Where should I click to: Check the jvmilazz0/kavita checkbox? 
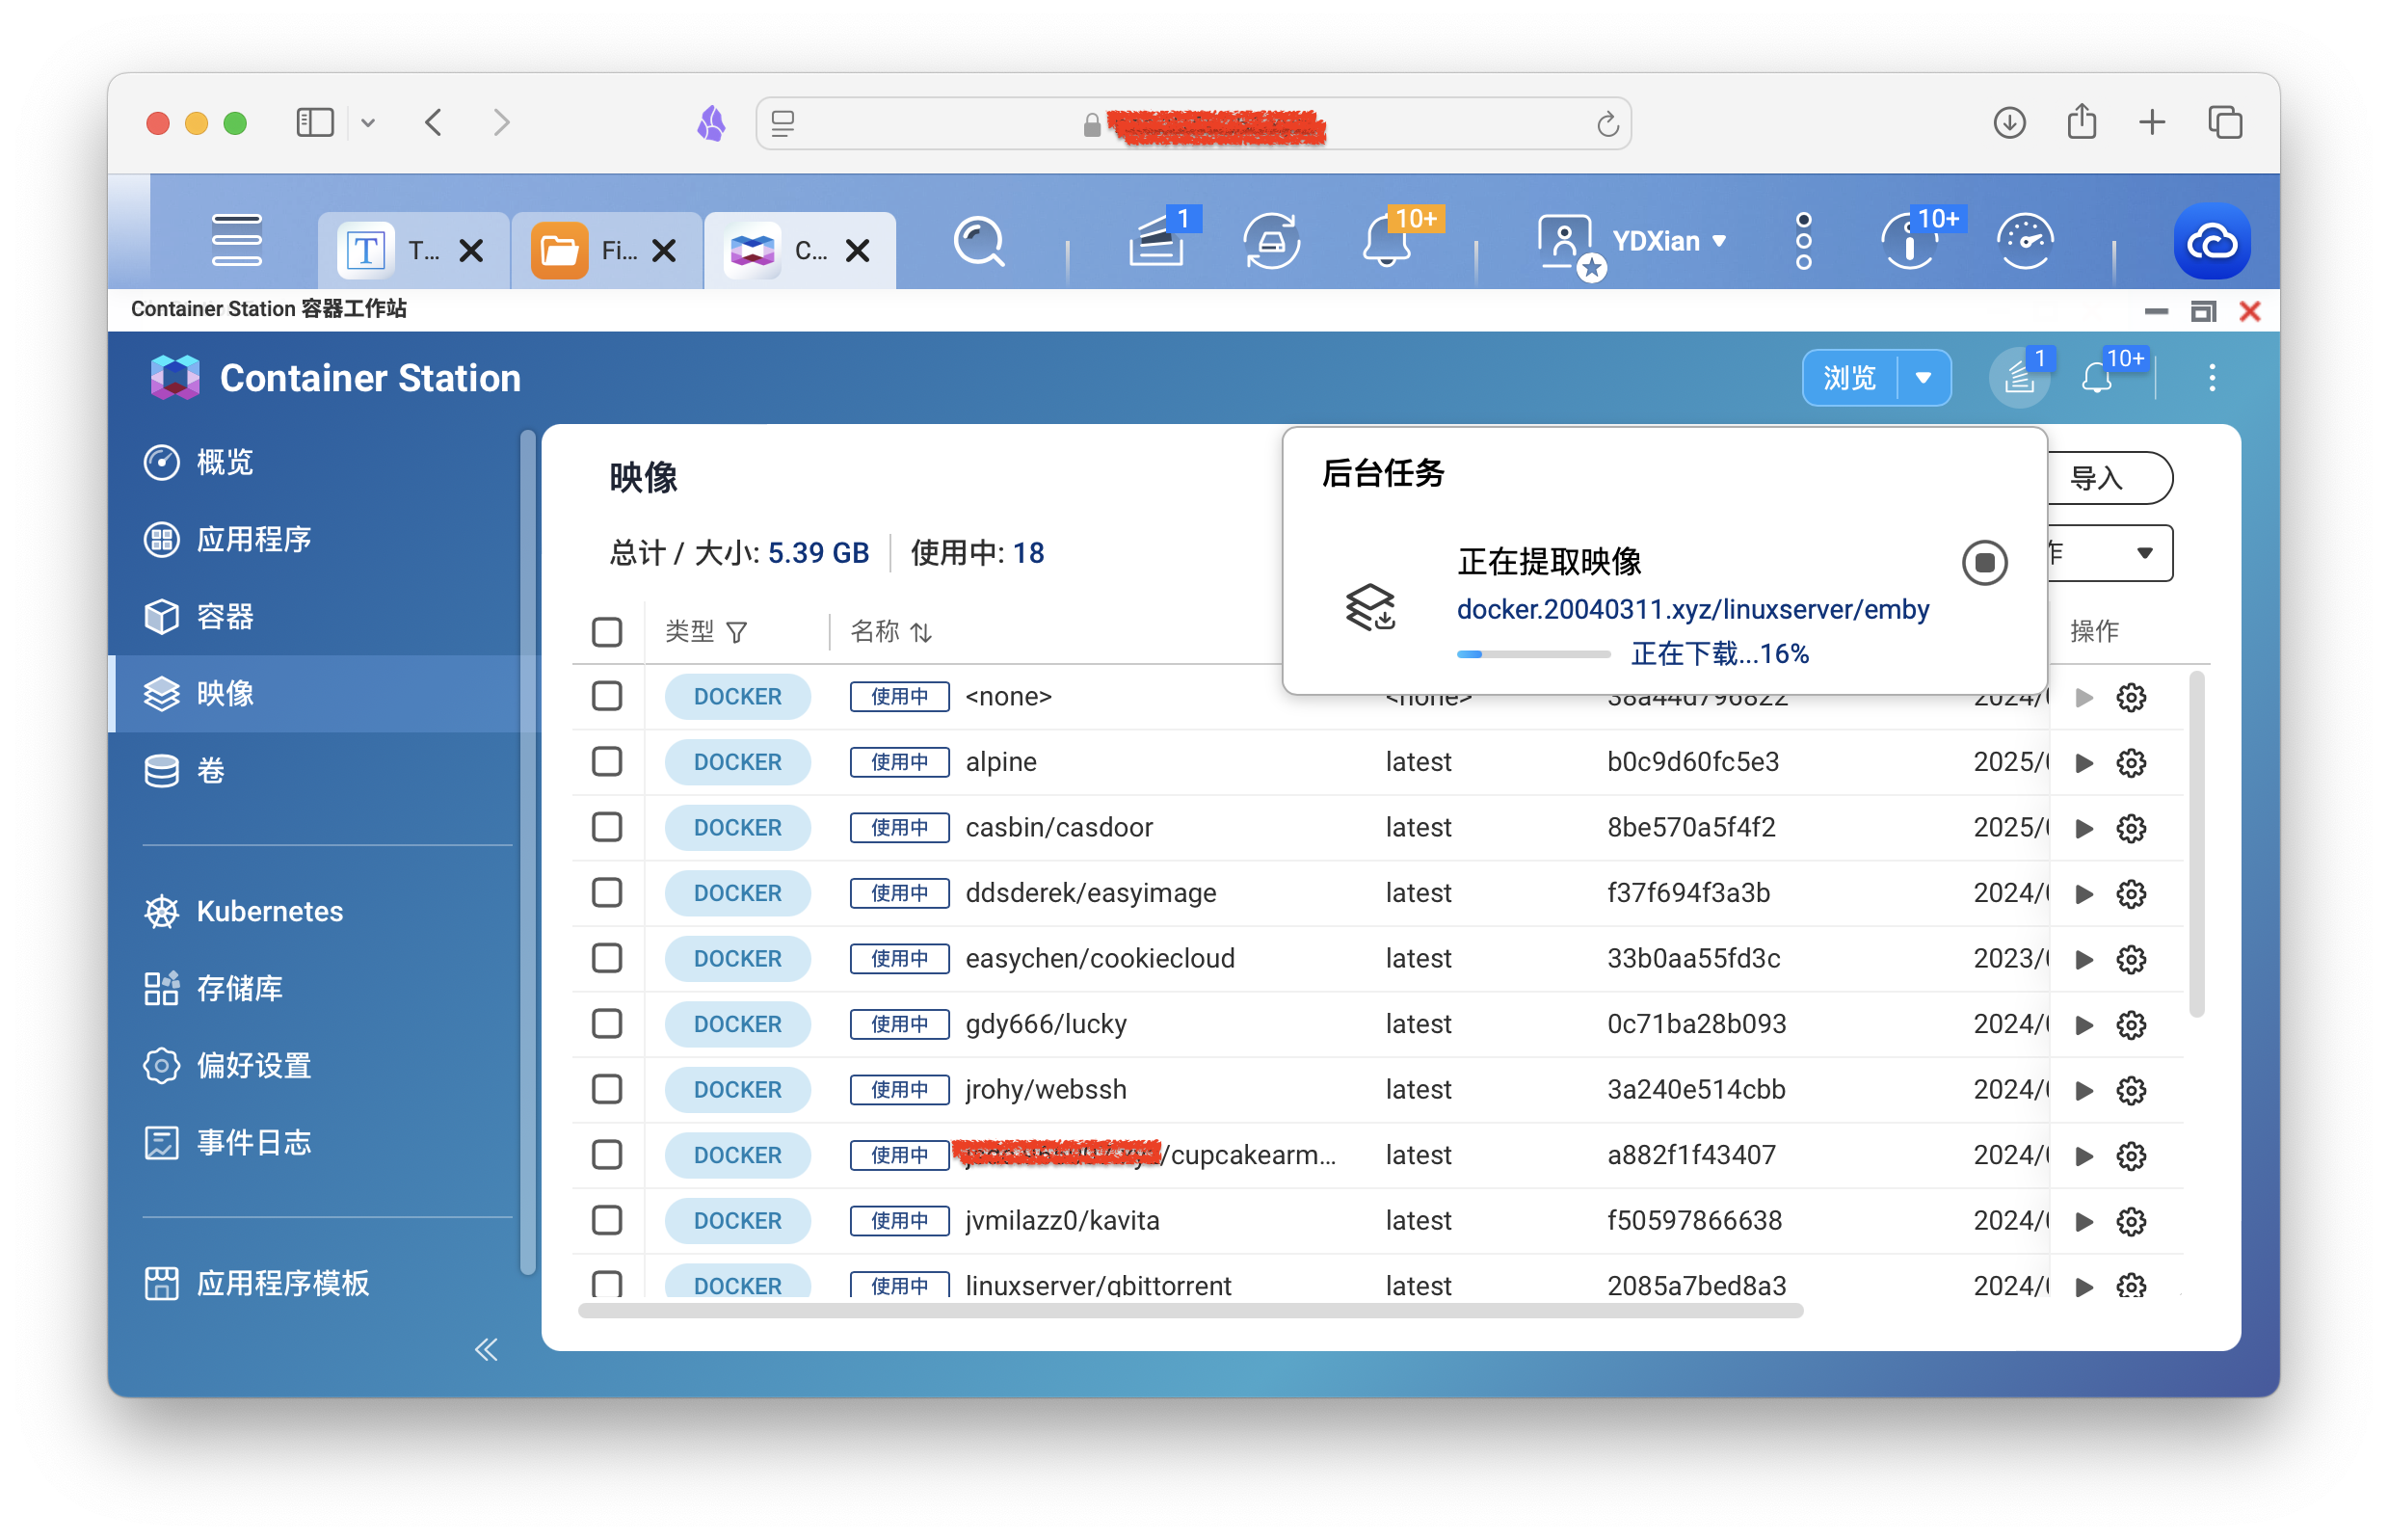coord(607,1220)
